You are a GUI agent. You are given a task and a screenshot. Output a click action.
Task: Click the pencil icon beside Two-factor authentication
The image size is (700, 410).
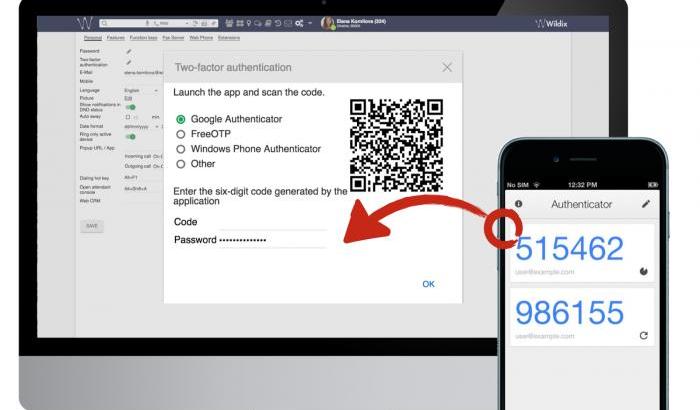point(128,62)
